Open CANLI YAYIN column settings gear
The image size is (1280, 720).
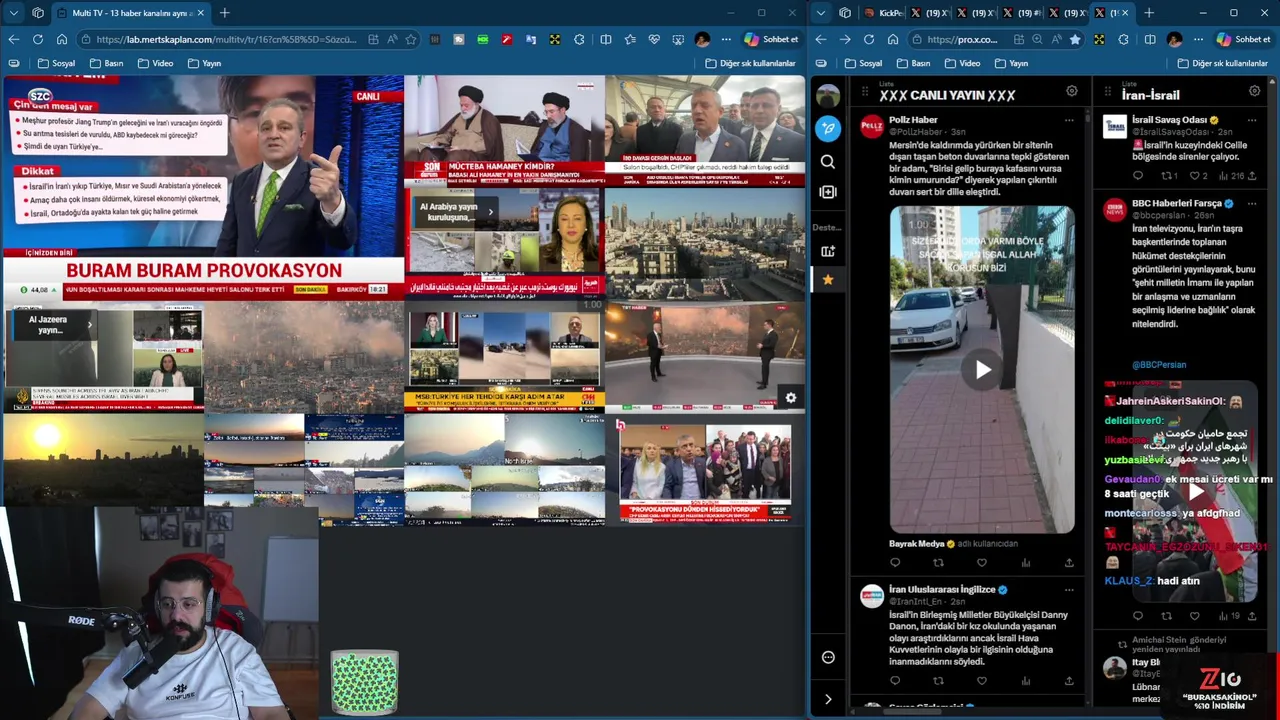tap(1072, 91)
